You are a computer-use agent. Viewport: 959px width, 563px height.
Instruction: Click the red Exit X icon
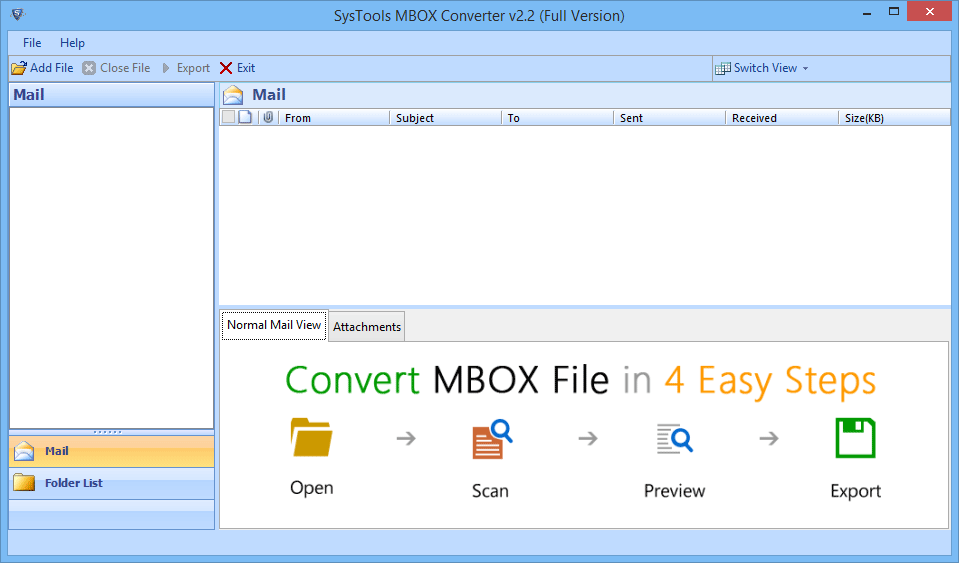226,68
